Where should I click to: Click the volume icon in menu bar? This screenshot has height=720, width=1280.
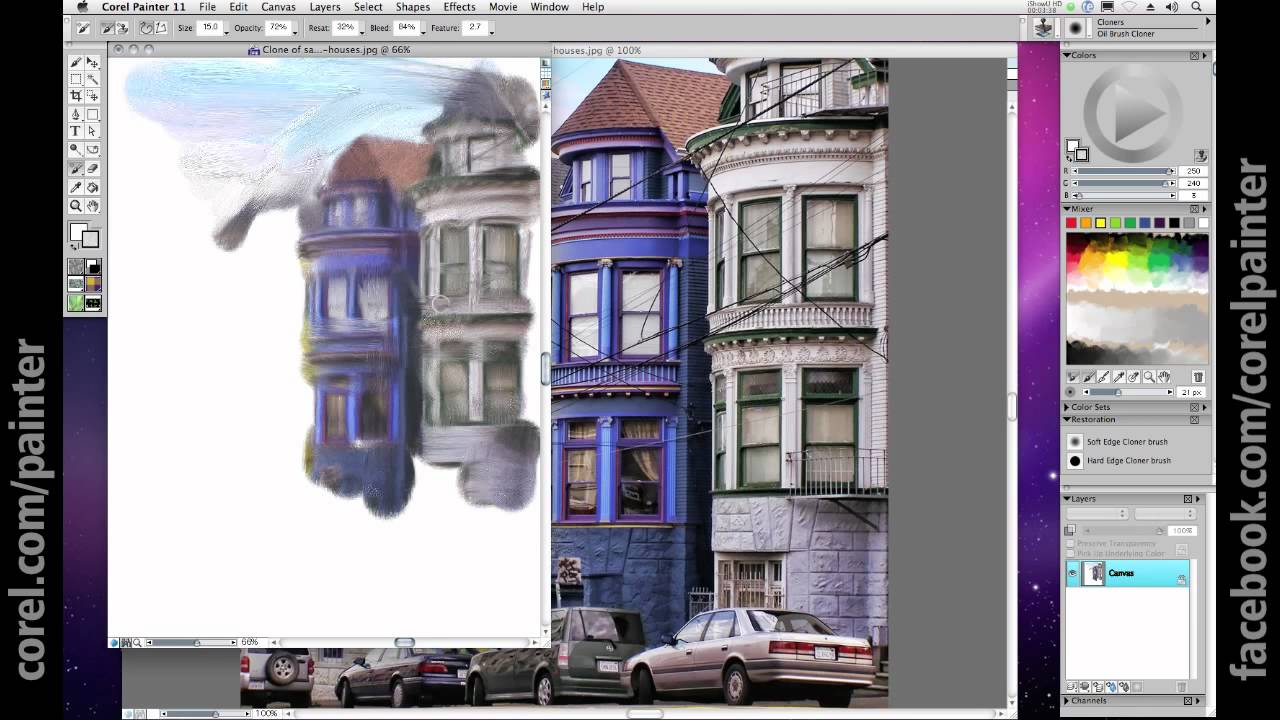coord(1172,7)
